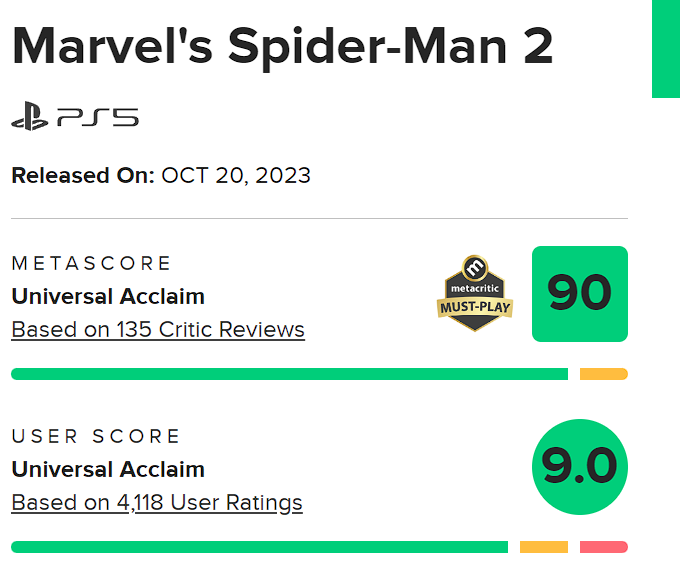680x579 pixels.
Task: Open the green 90 Metascore box
Action: click(580, 294)
